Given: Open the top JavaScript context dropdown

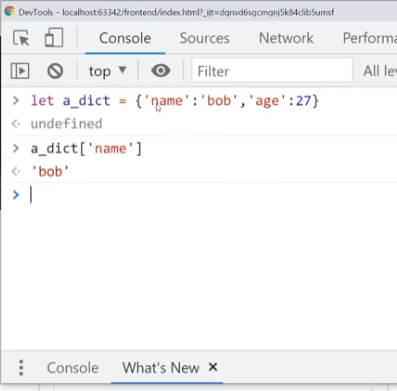Looking at the screenshot, I should pos(107,71).
